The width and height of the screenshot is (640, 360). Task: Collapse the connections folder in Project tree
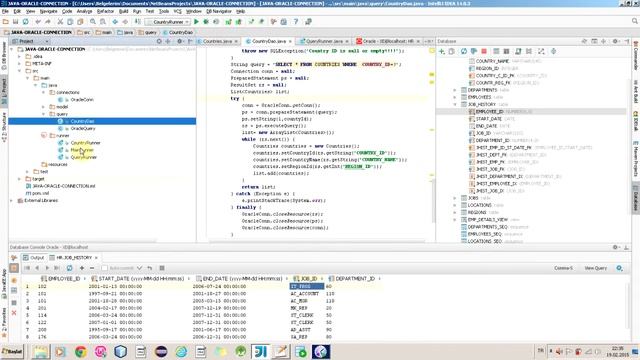[x=44, y=92]
